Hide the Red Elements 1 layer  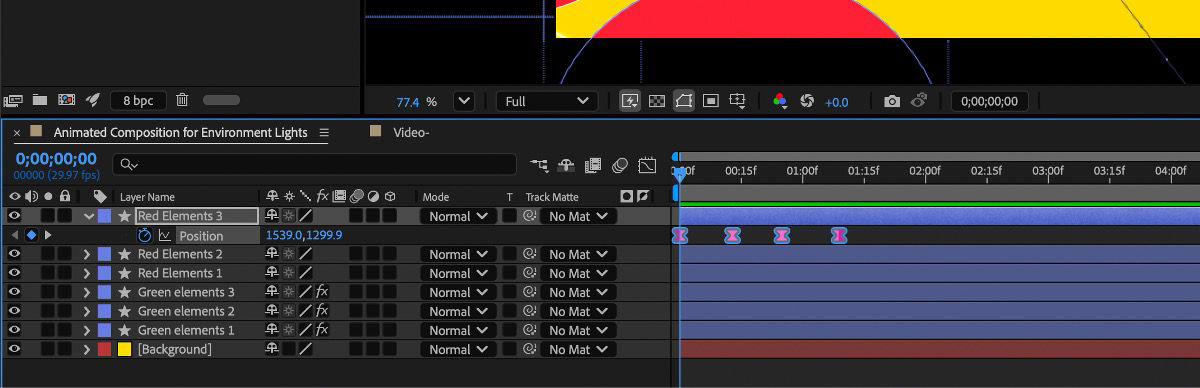pyautogui.click(x=14, y=273)
